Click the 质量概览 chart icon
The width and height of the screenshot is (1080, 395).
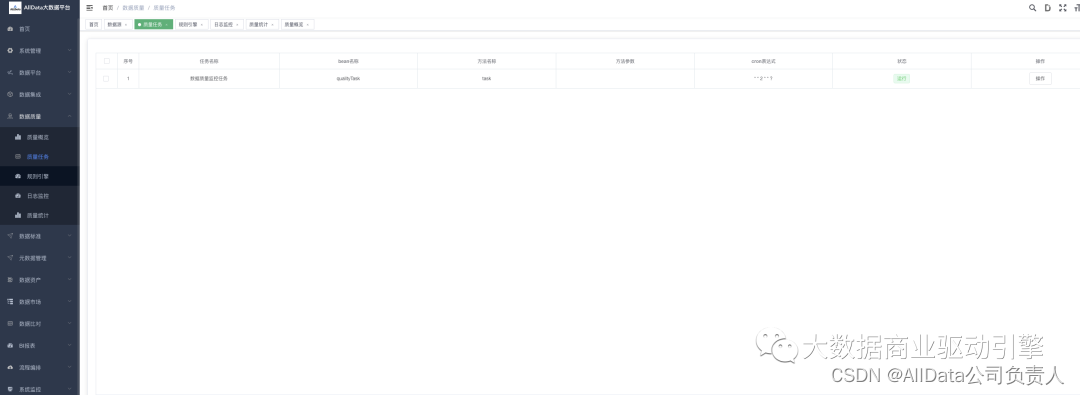[18, 137]
